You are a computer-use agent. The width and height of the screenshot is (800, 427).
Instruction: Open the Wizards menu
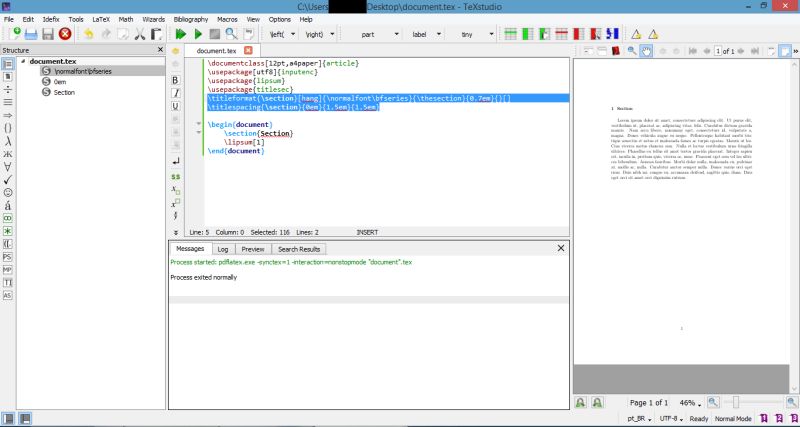click(x=154, y=19)
